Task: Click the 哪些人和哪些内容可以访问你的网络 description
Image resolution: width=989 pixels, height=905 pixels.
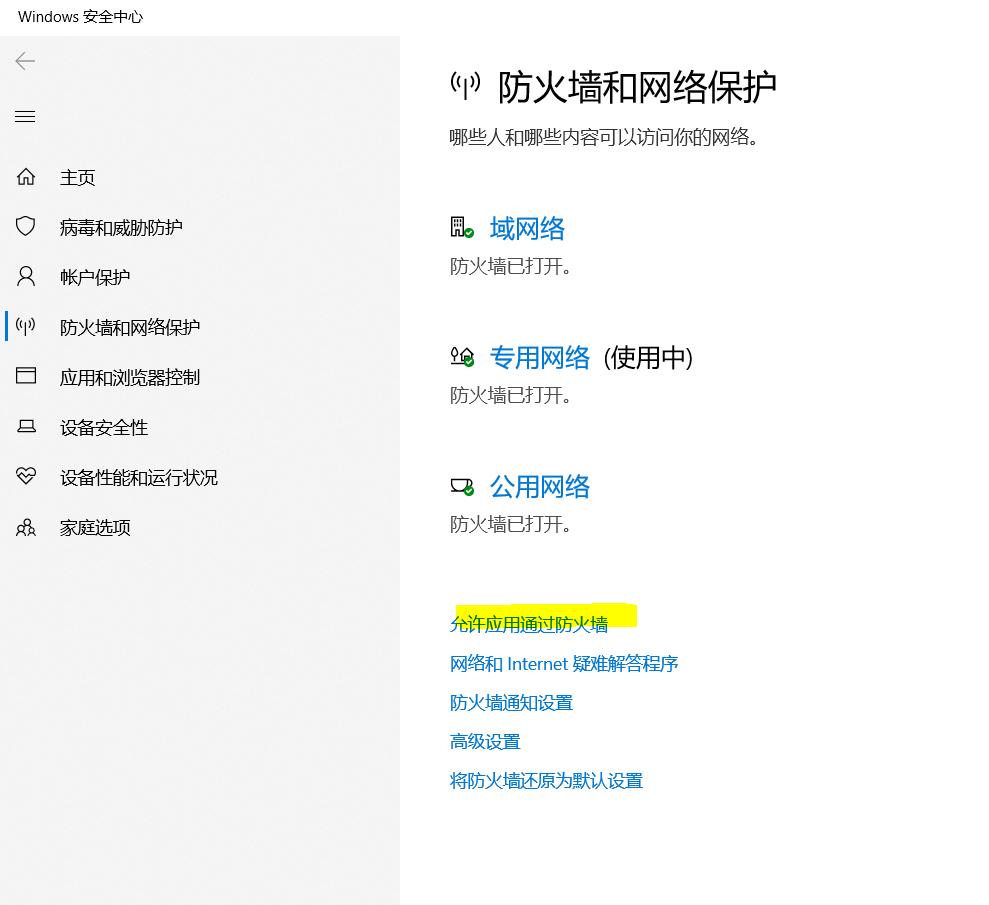Action: pos(604,137)
